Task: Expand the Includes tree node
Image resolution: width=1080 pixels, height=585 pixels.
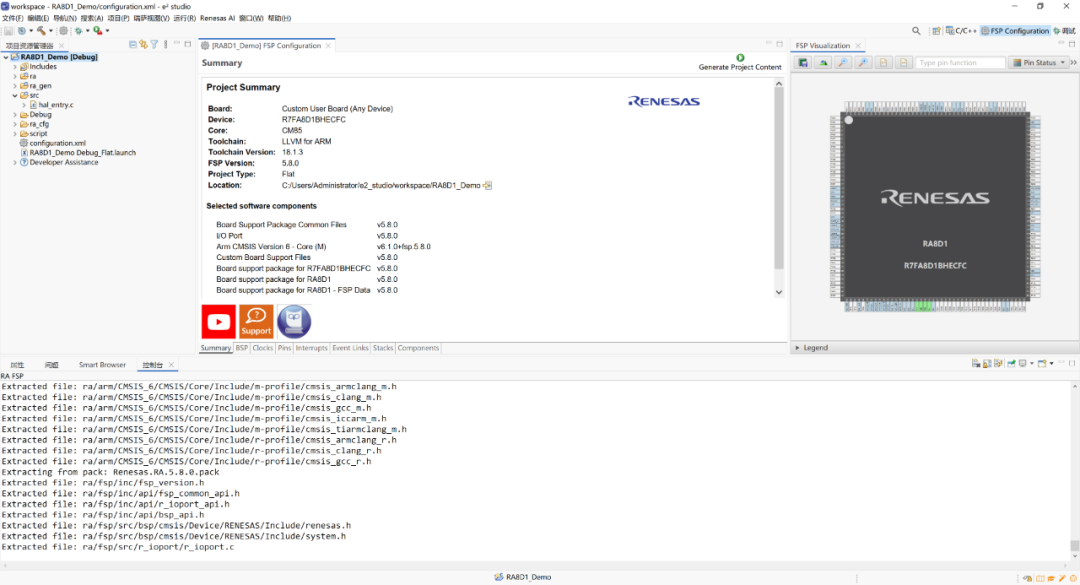Action: point(15,67)
